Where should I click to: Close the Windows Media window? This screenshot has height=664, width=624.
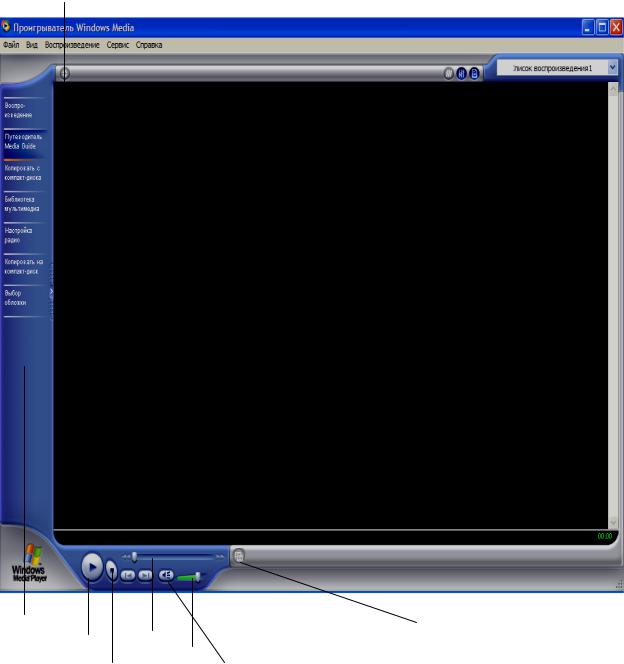coord(616,28)
